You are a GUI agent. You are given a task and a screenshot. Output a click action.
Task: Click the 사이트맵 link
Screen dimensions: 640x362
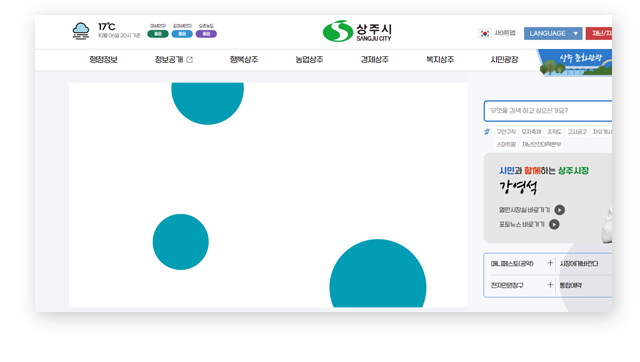[505, 33]
